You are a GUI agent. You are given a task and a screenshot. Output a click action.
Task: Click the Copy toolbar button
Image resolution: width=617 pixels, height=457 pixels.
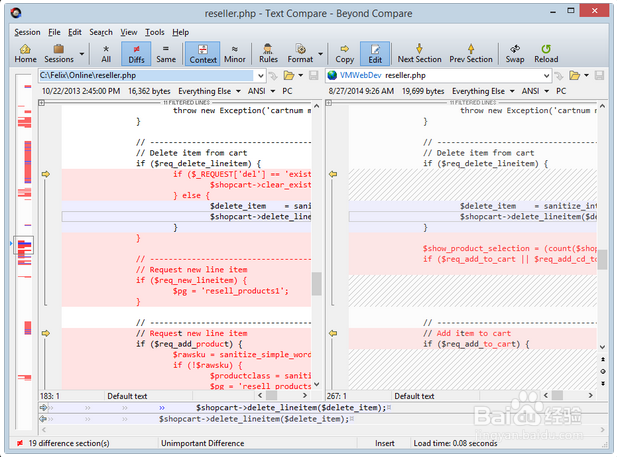tap(345, 54)
